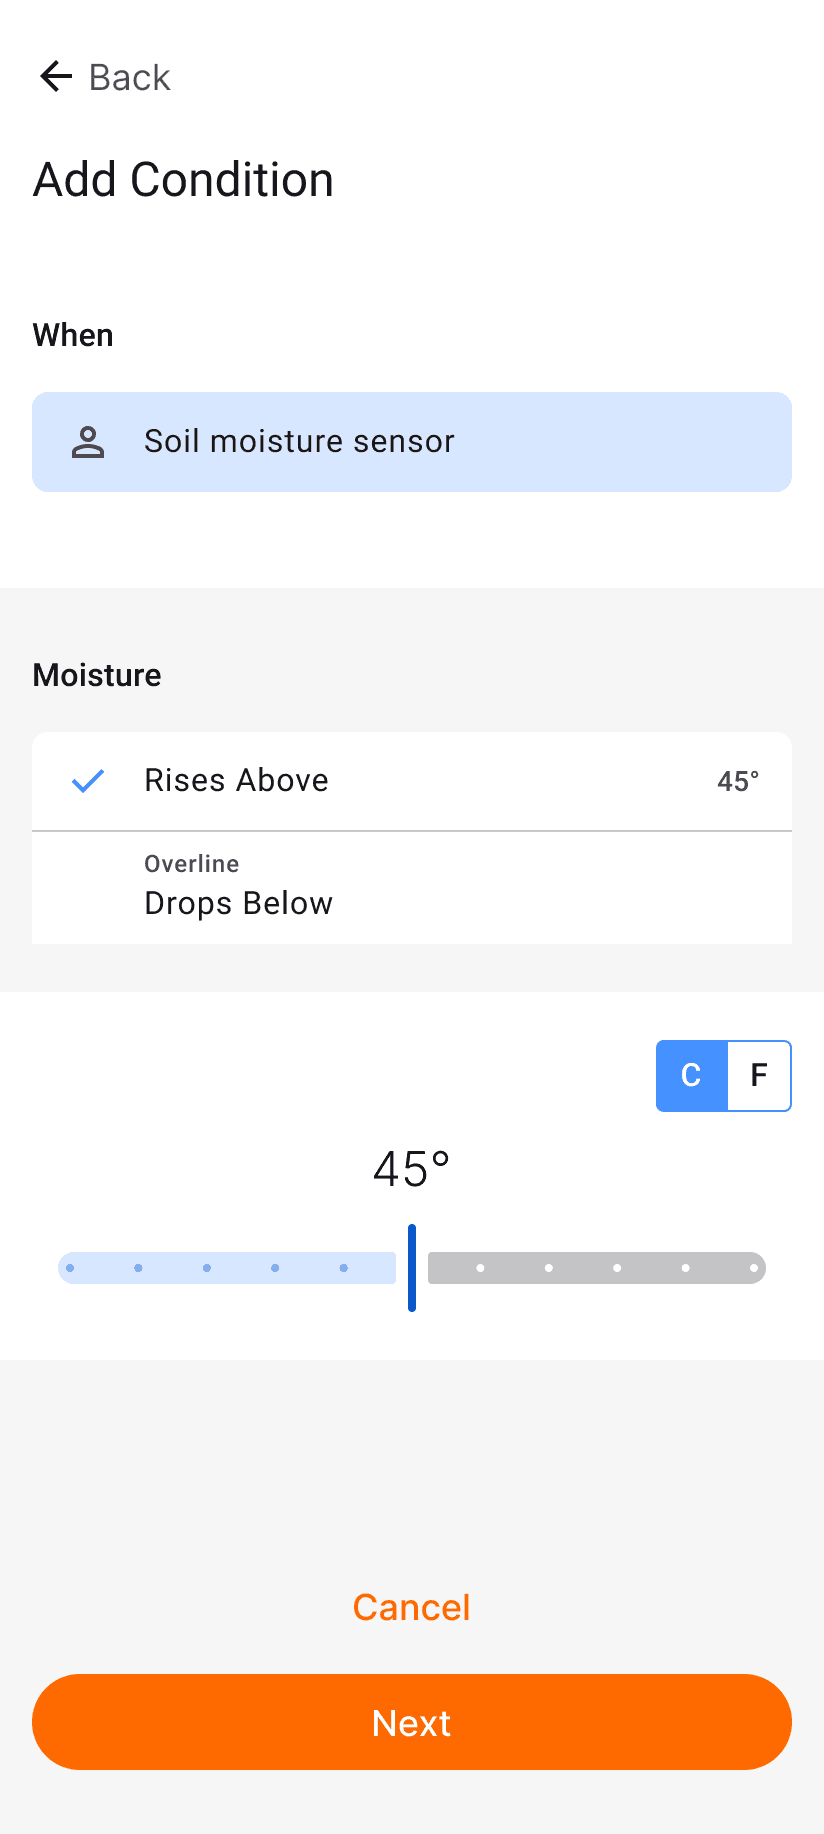Proceed with the Next button
Screen dimensions: 824x1834
tap(412, 1722)
